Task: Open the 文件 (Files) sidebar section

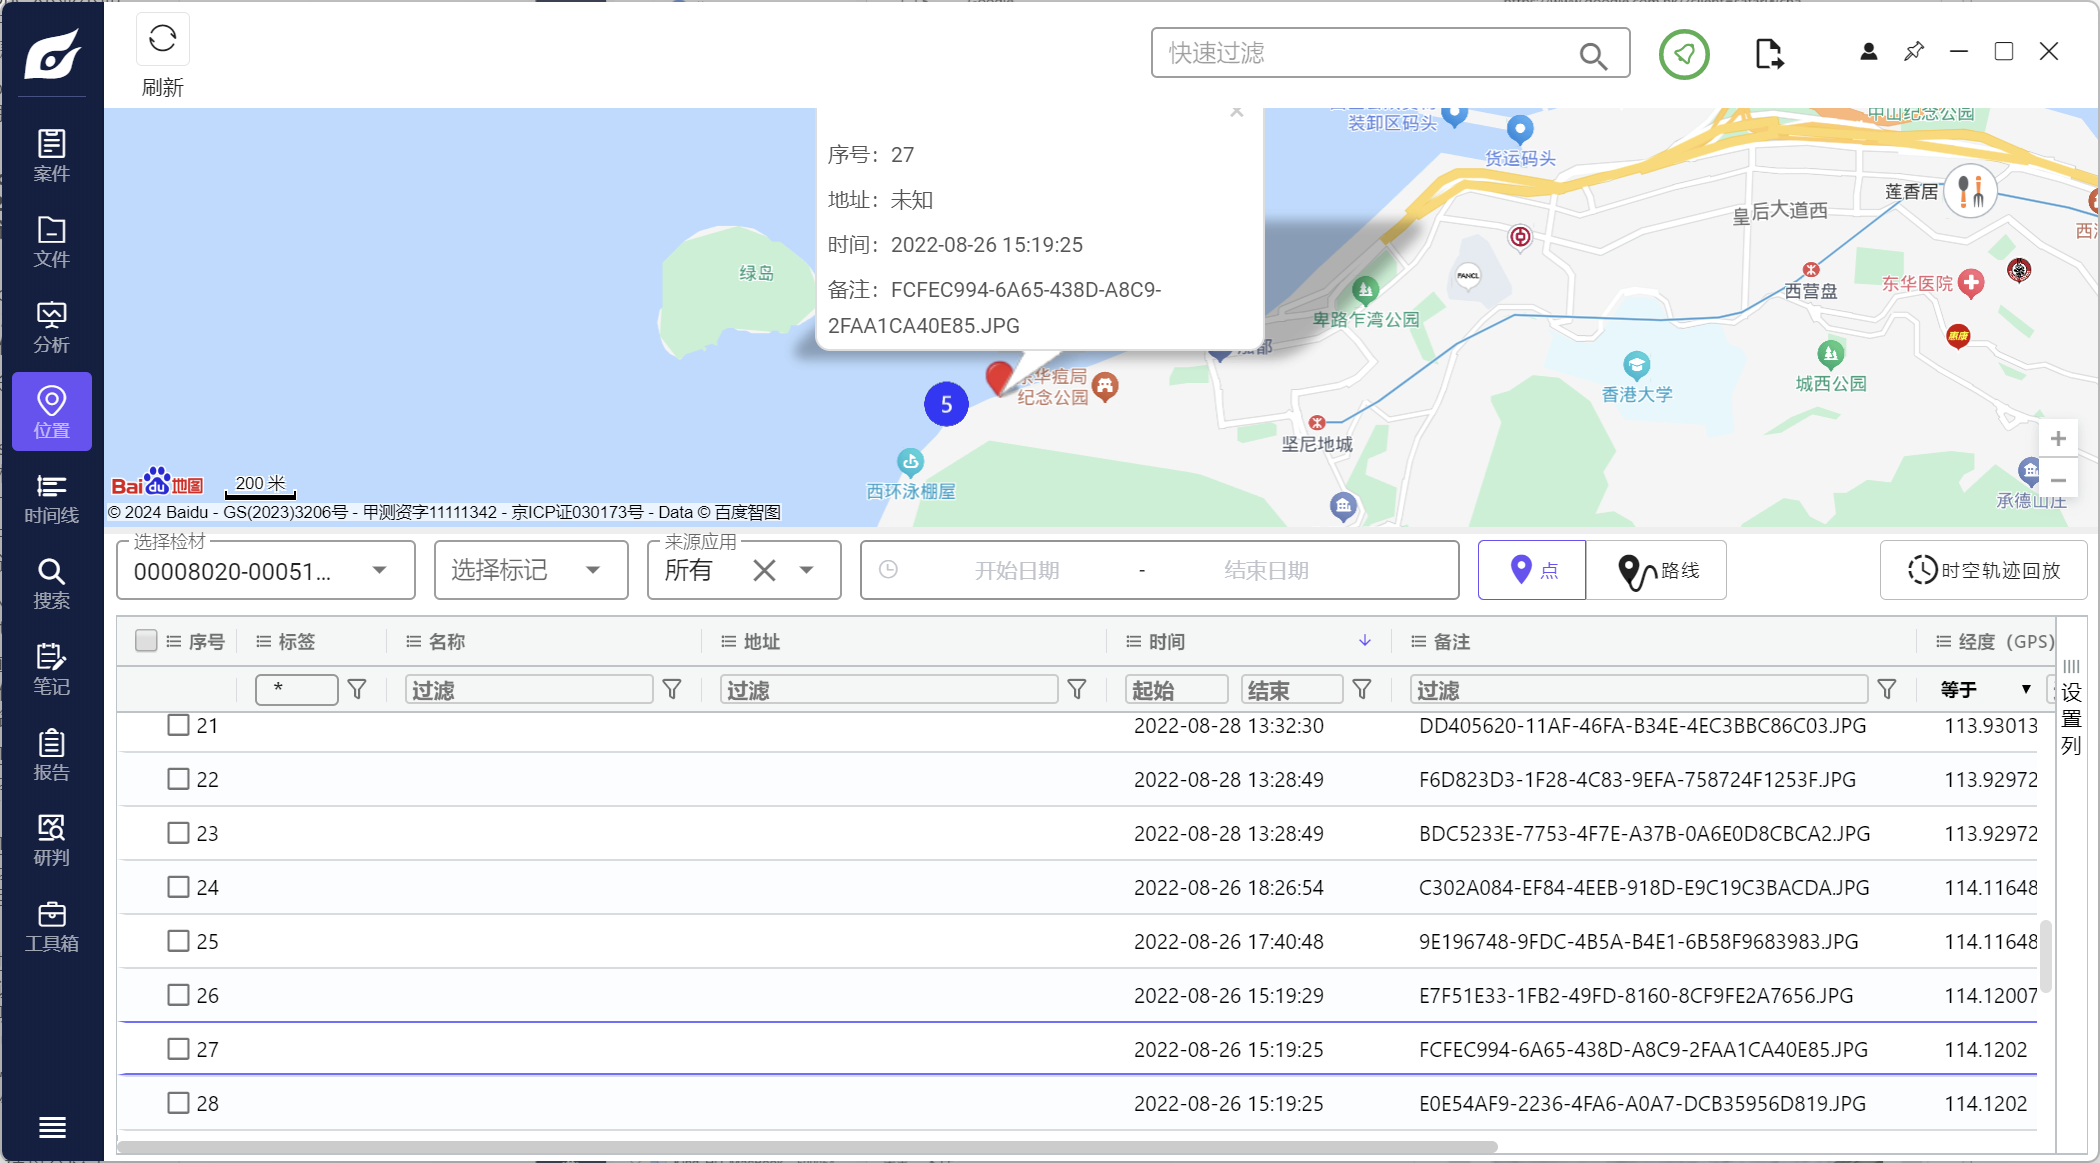Action: pyautogui.click(x=52, y=241)
